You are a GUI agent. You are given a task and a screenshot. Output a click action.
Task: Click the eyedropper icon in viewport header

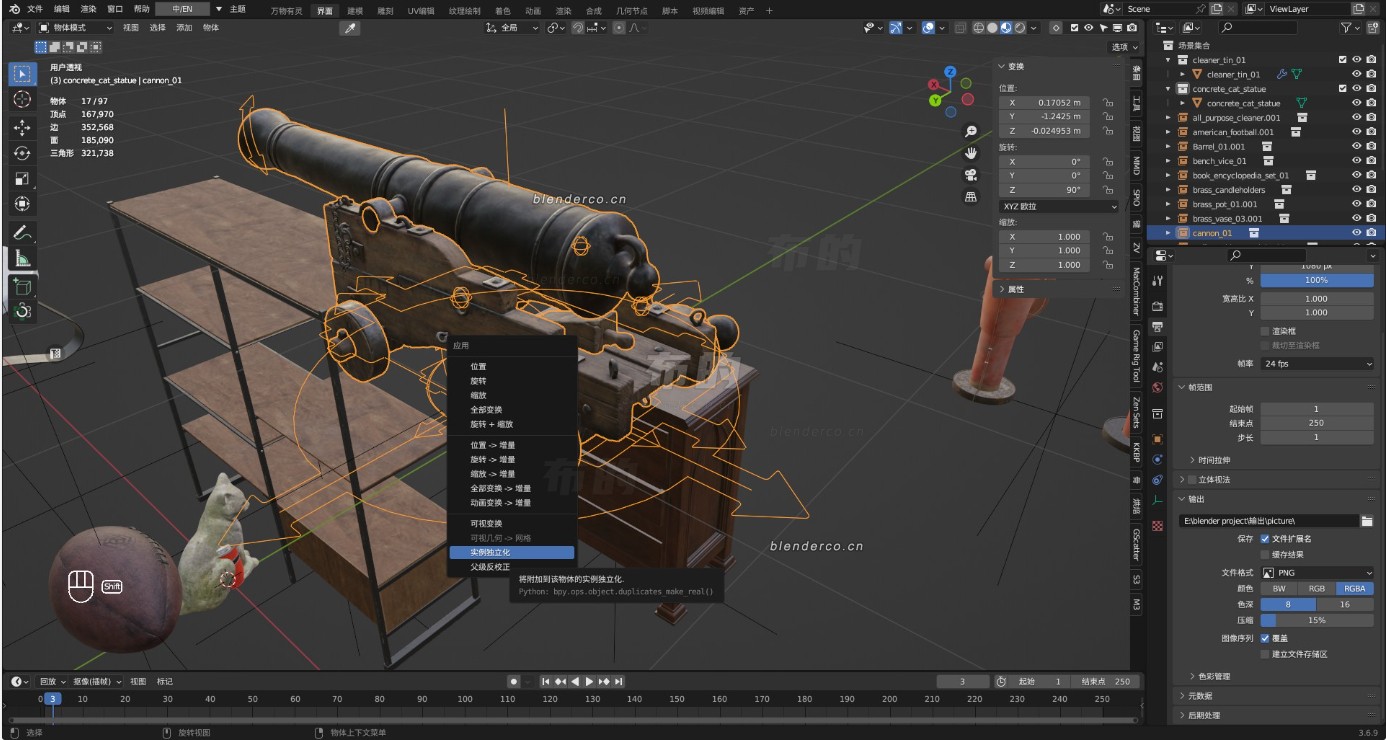[x=351, y=28]
